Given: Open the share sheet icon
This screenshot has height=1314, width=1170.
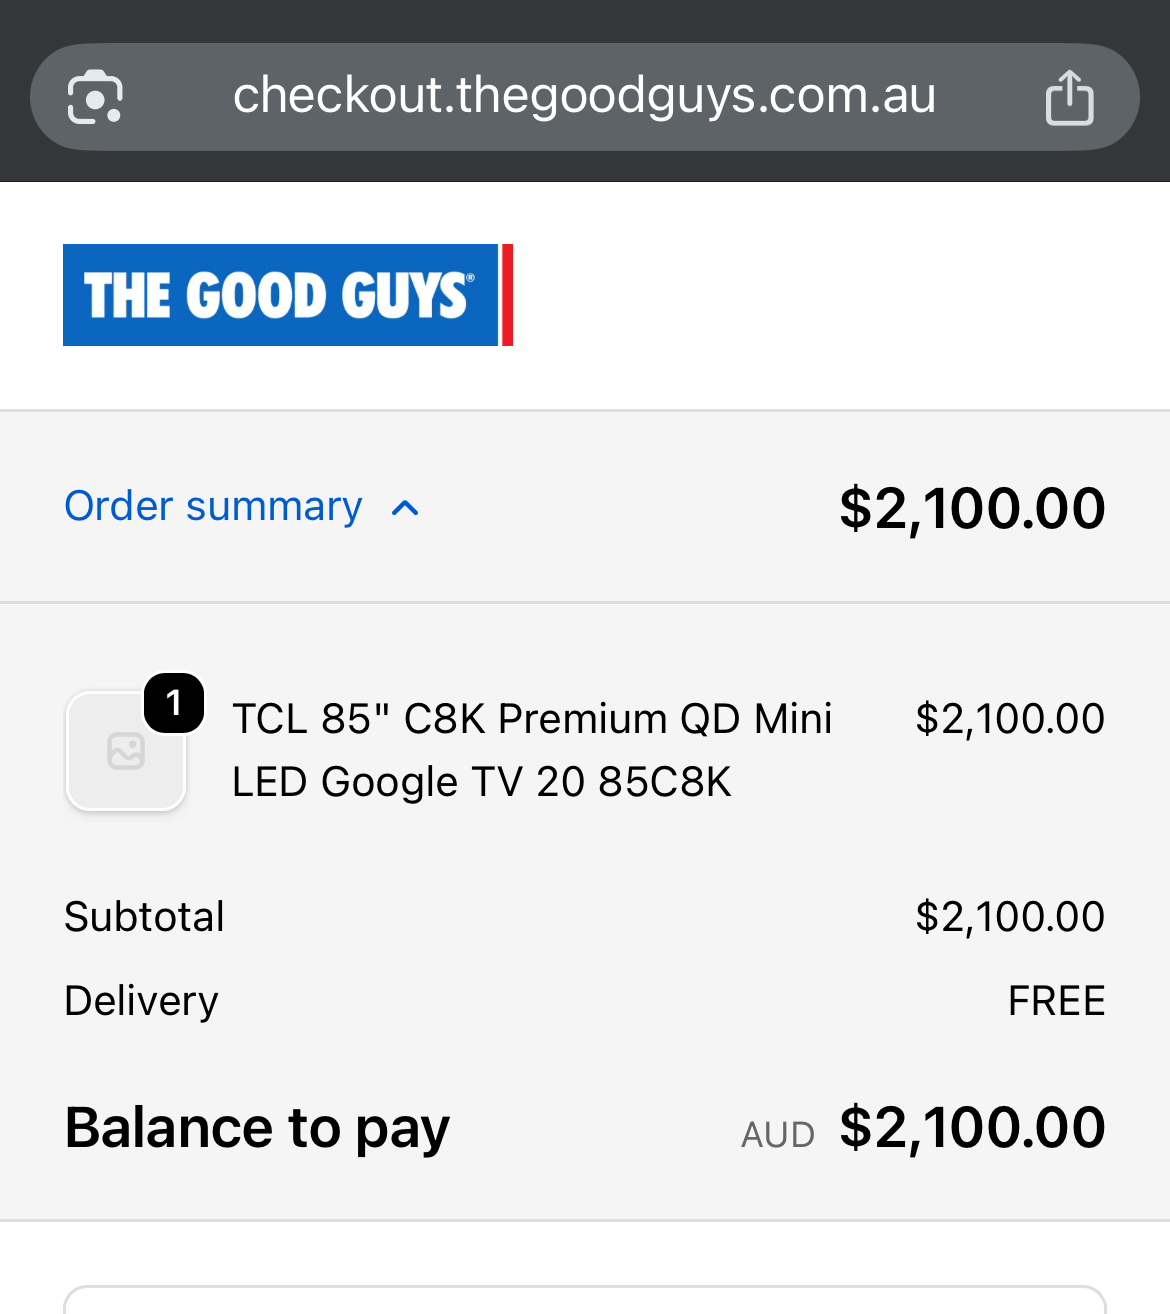Looking at the screenshot, I should tap(1069, 97).
